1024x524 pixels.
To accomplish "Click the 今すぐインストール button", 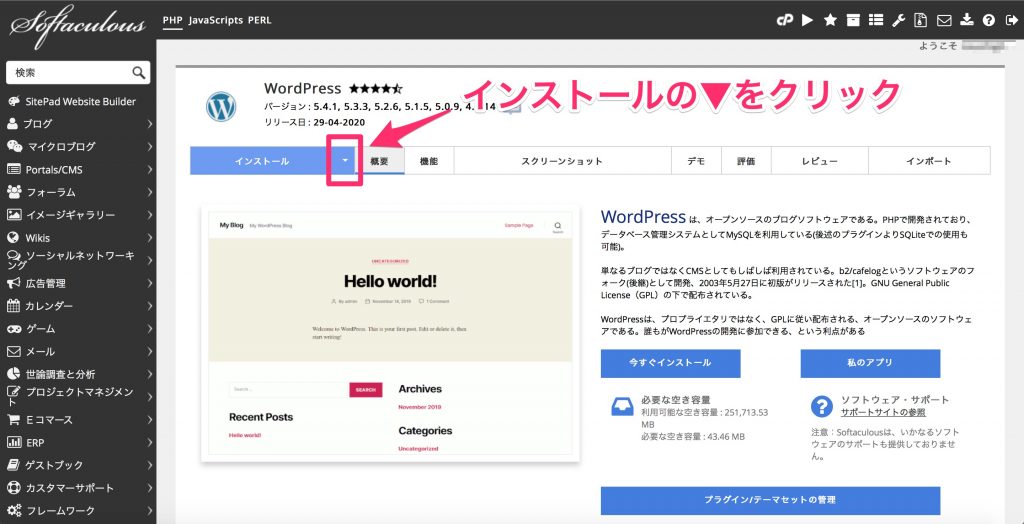I will 670,363.
